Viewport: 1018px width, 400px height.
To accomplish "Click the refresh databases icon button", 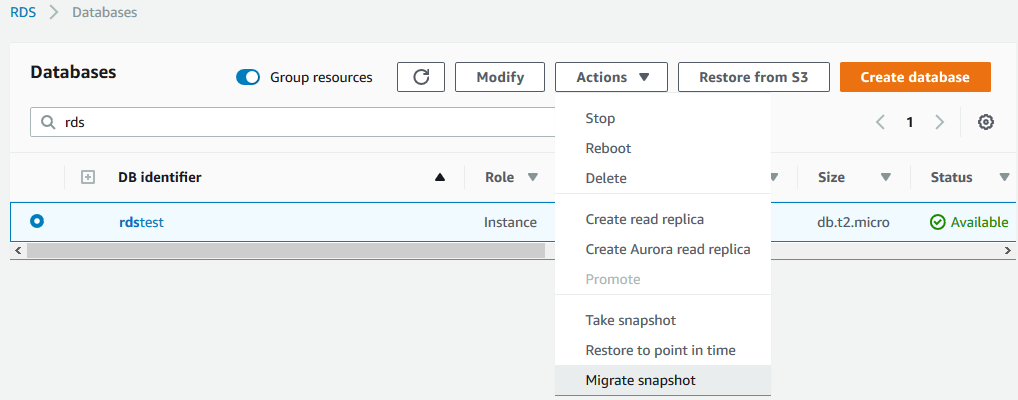I will (x=421, y=77).
